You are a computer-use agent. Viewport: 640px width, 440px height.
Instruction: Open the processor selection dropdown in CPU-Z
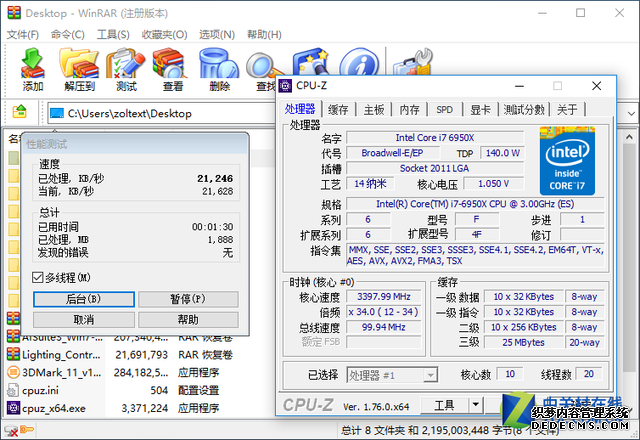pos(430,375)
